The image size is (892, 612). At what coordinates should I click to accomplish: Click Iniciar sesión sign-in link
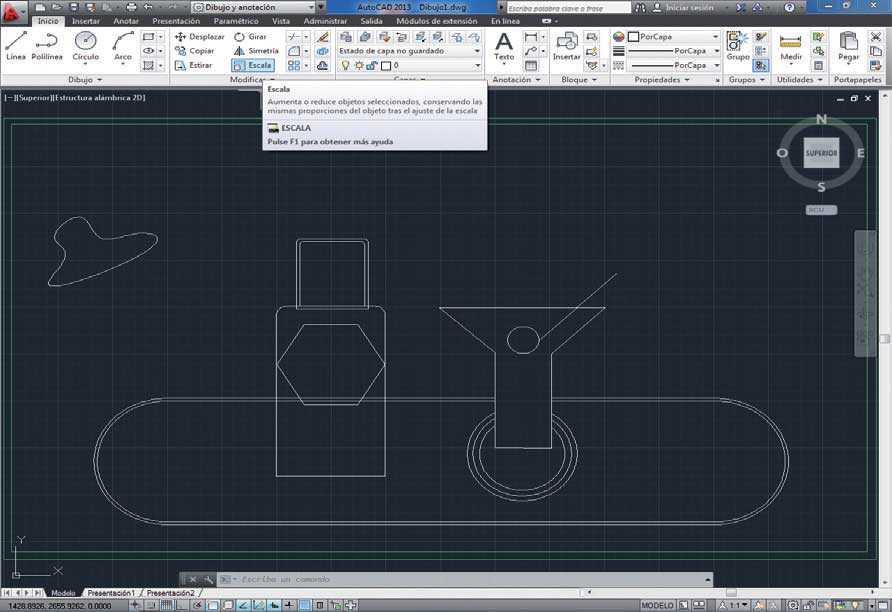pyautogui.click(x=689, y=7)
